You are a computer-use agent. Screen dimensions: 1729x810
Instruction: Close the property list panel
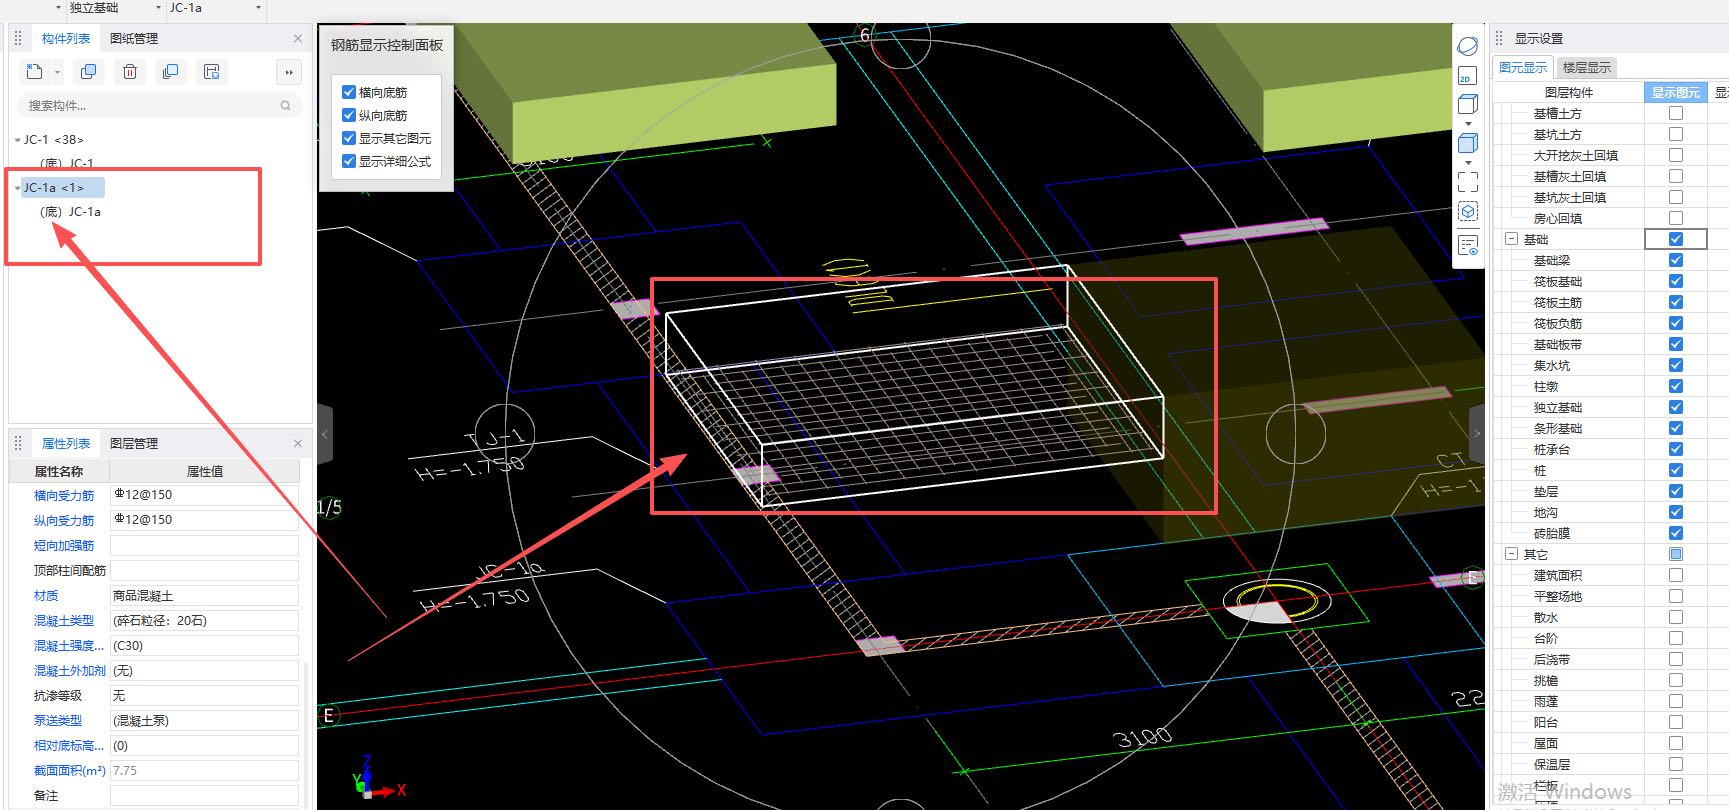point(298,443)
